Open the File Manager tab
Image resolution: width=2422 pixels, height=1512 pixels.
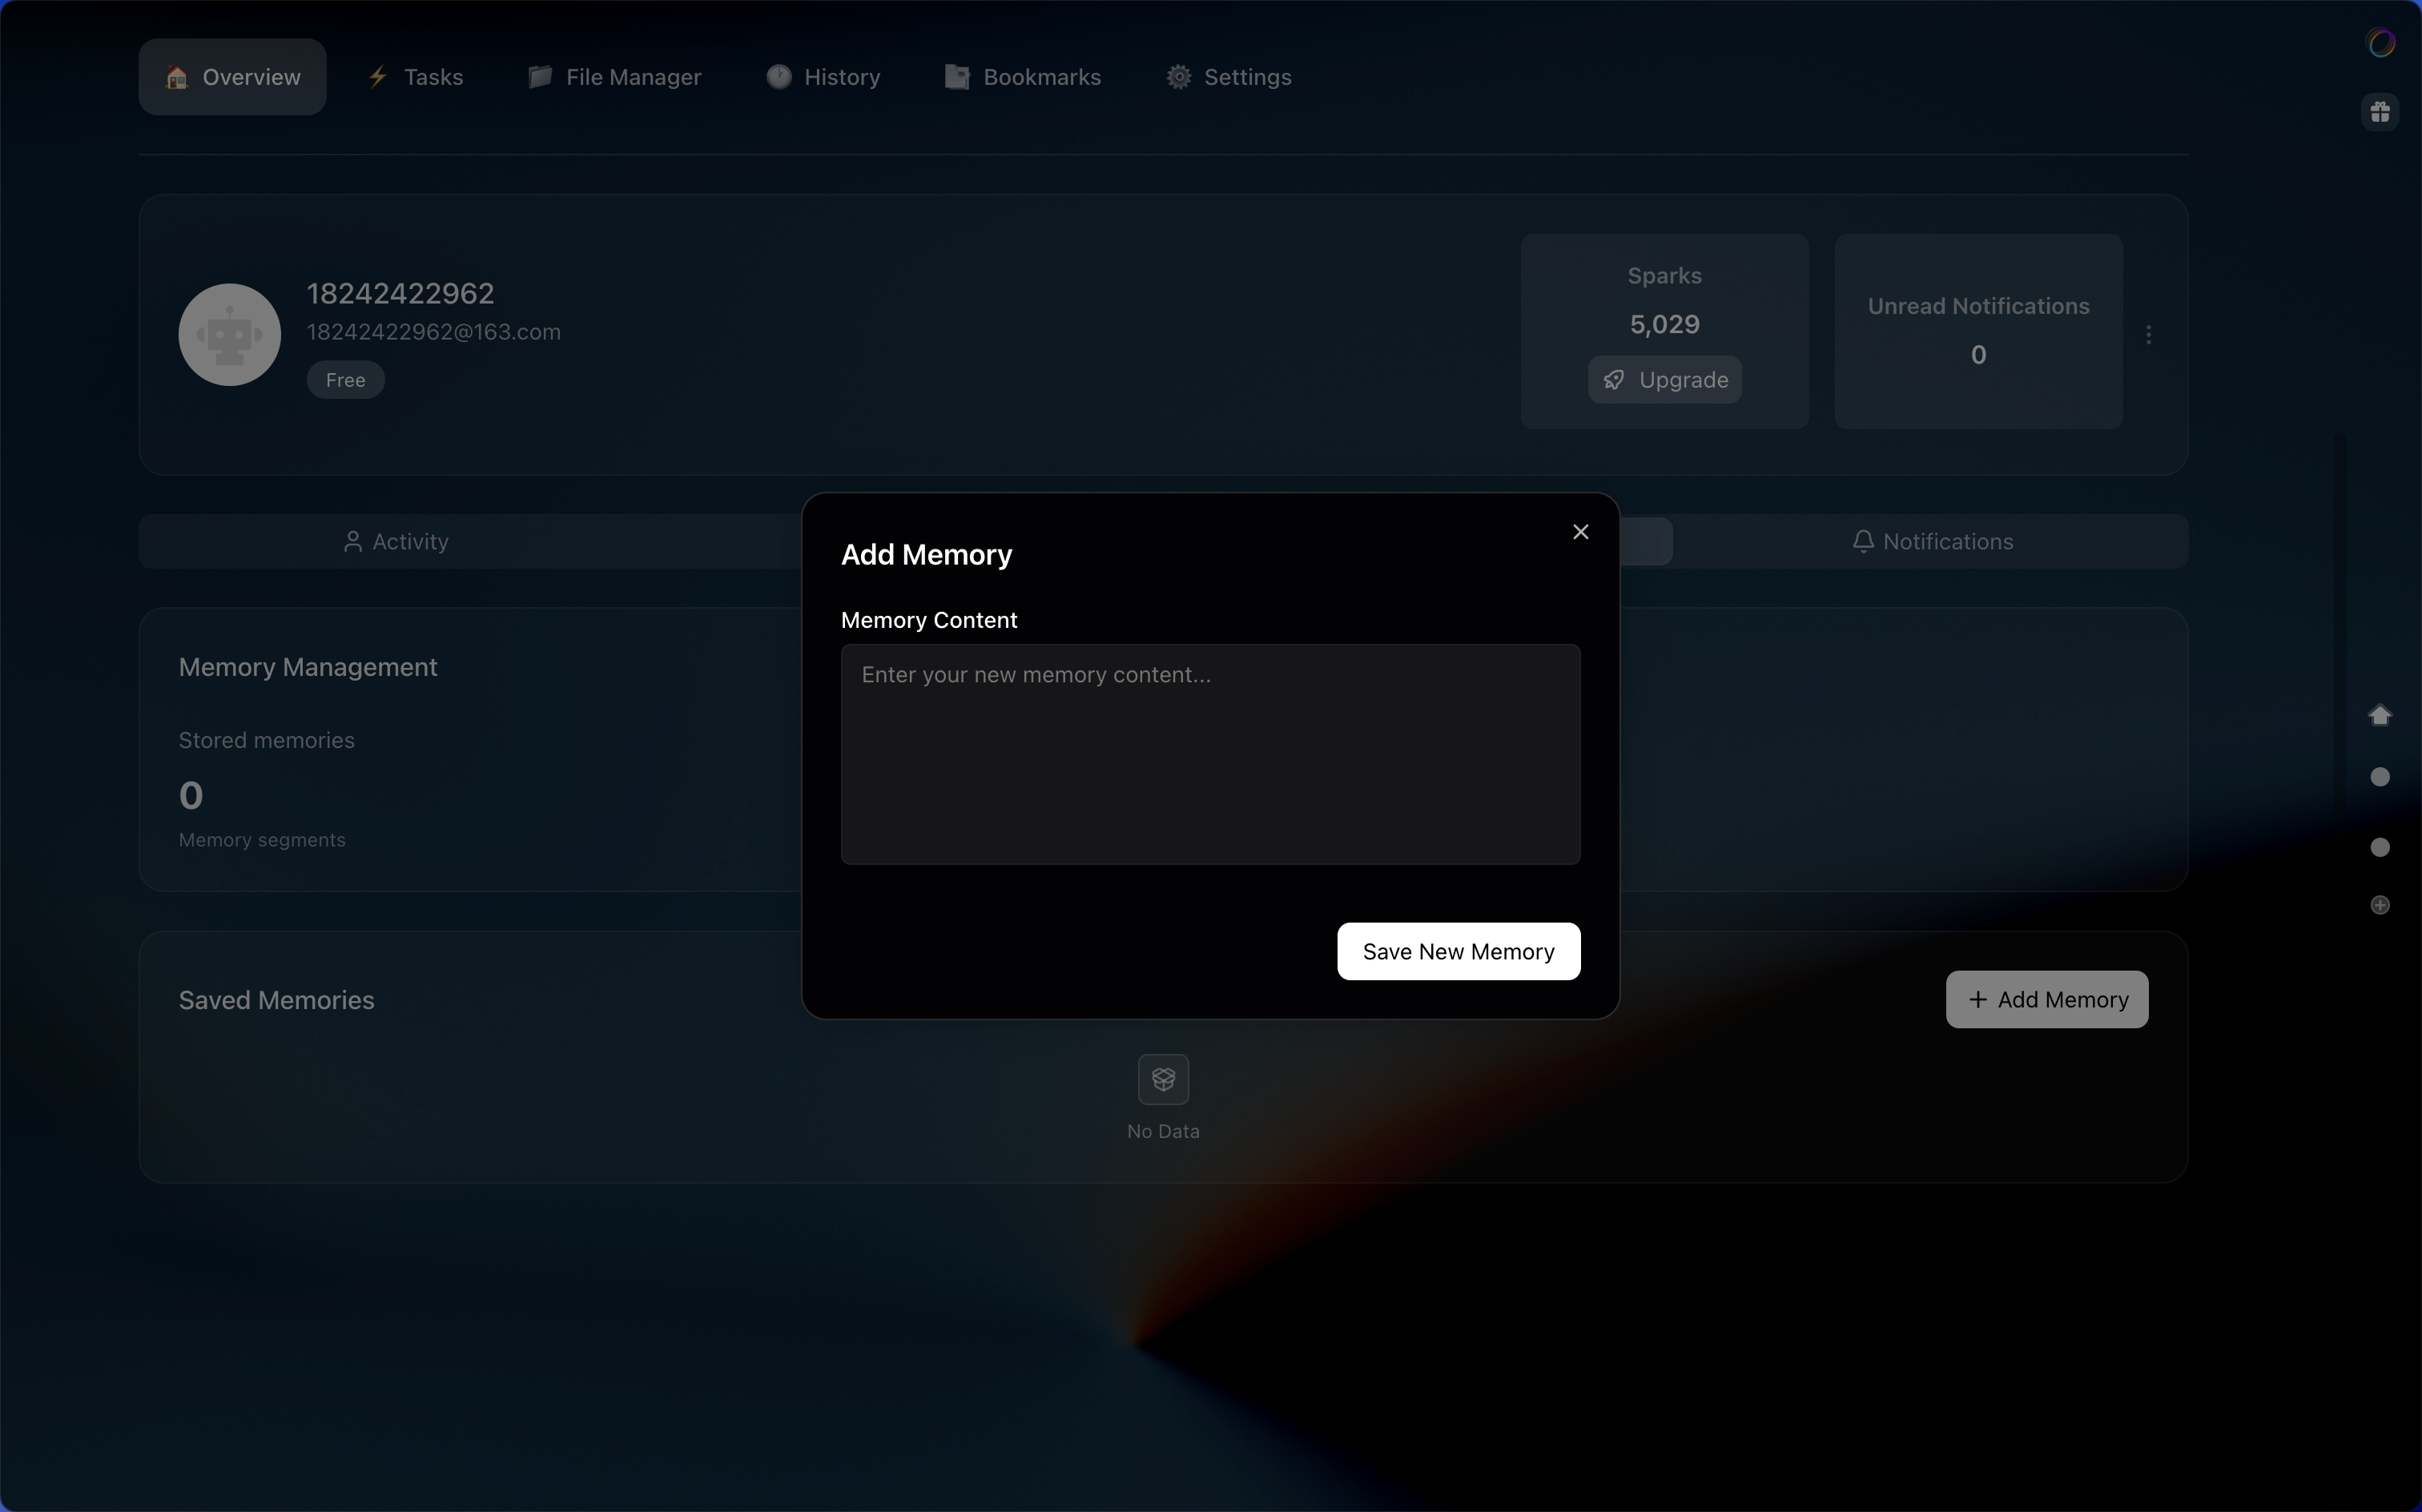[x=615, y=77]
